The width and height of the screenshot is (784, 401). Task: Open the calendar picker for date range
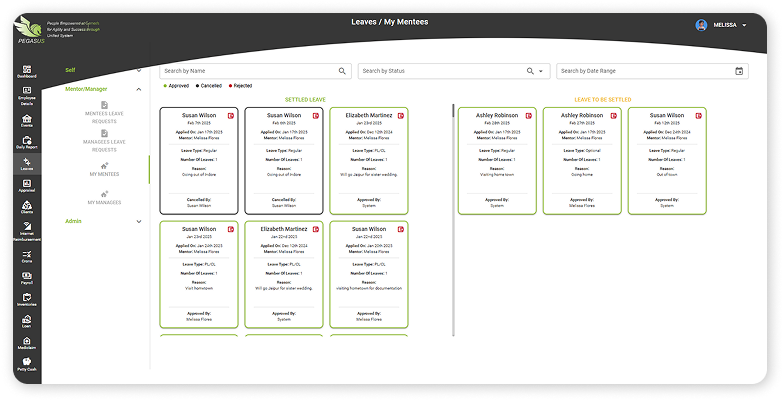pos(739,71)
